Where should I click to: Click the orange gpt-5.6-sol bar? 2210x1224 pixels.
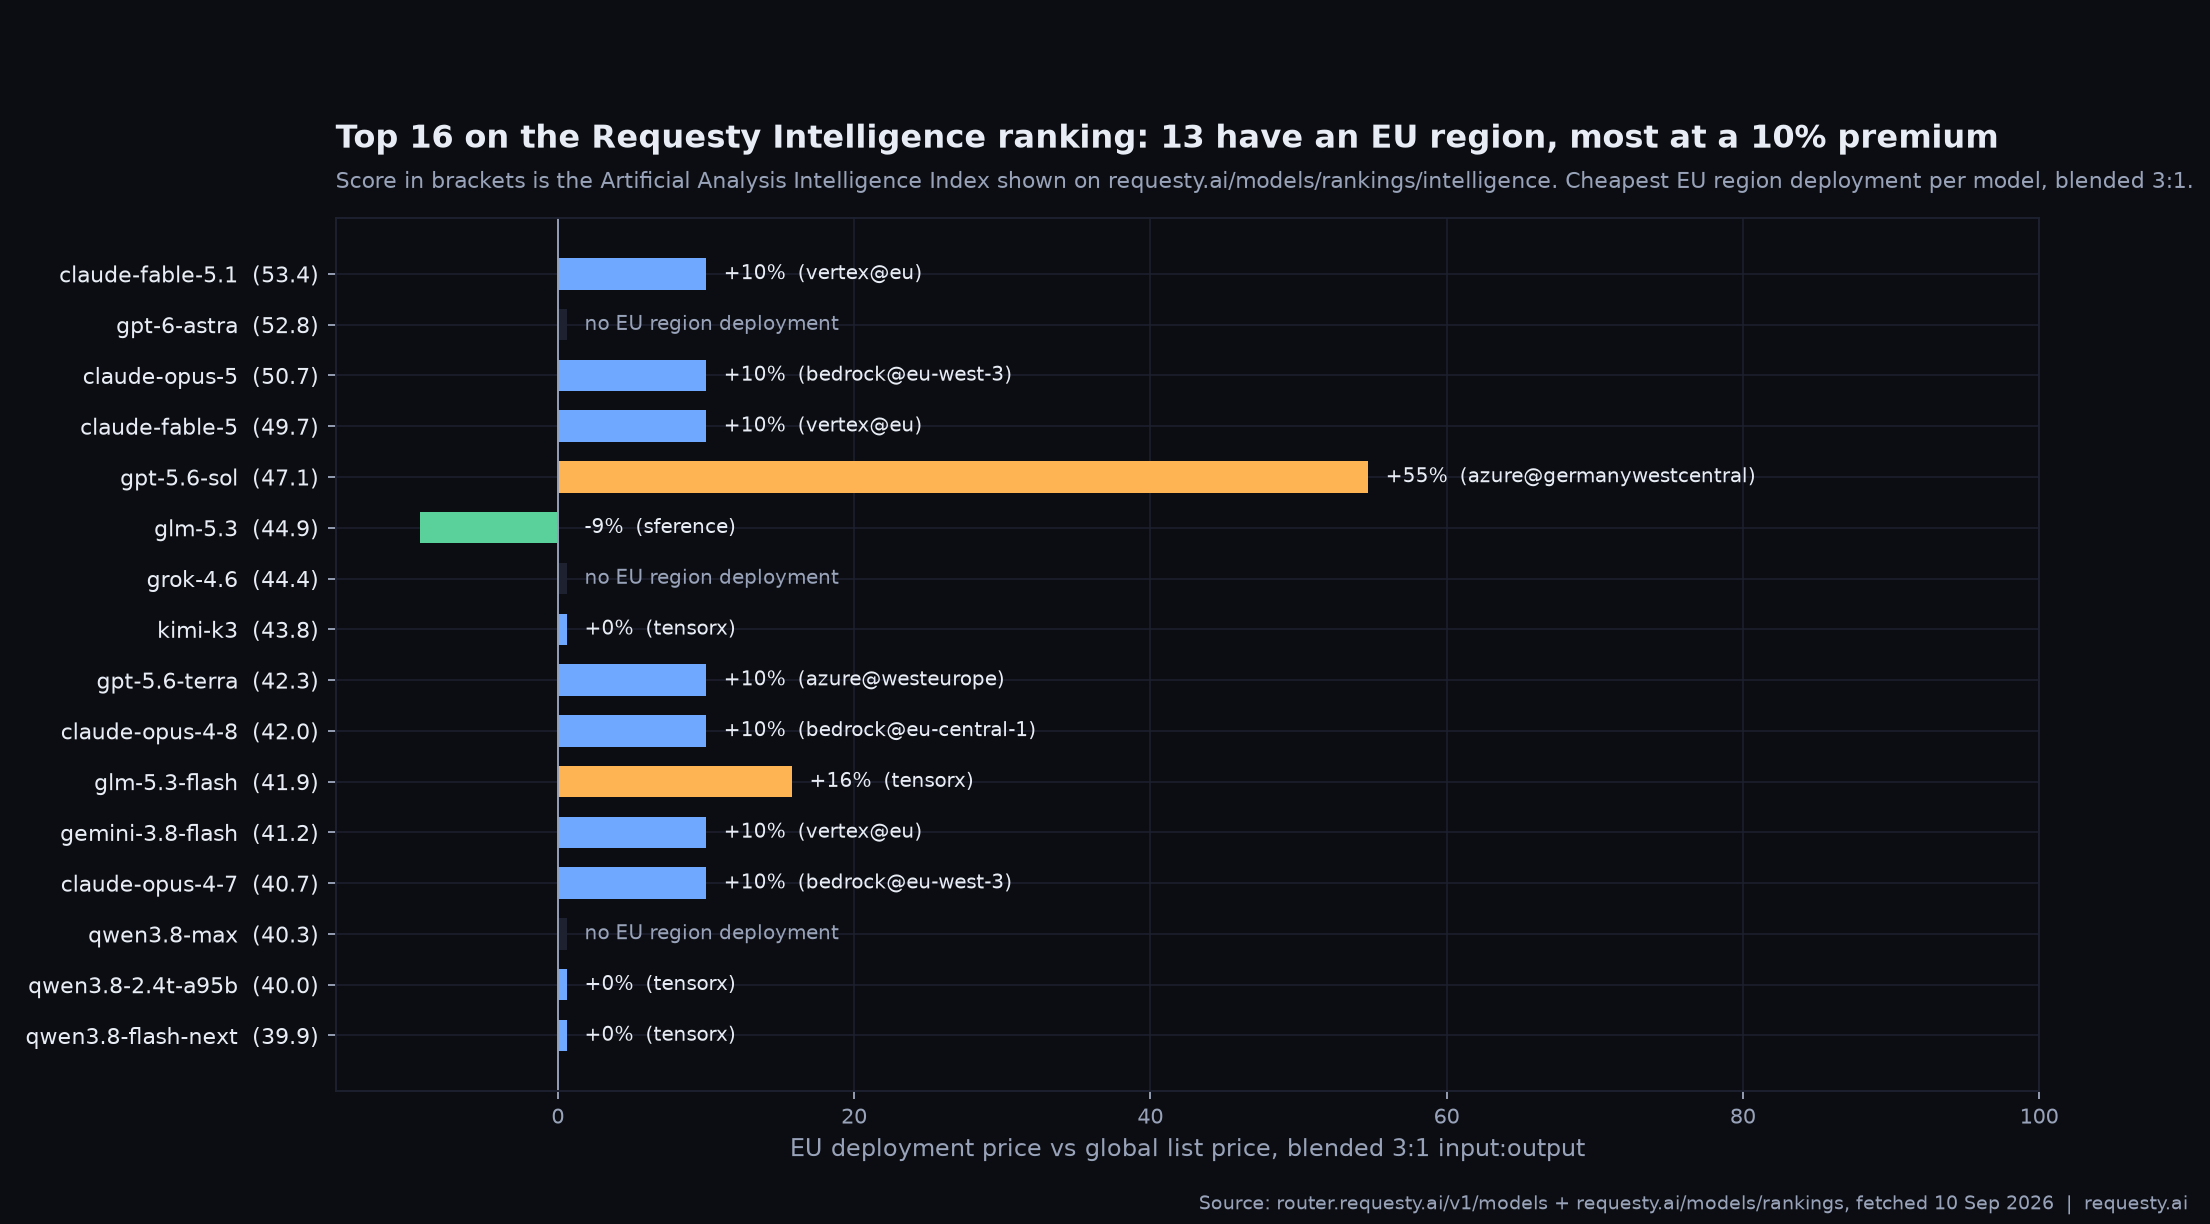click(x=963, y=477)
